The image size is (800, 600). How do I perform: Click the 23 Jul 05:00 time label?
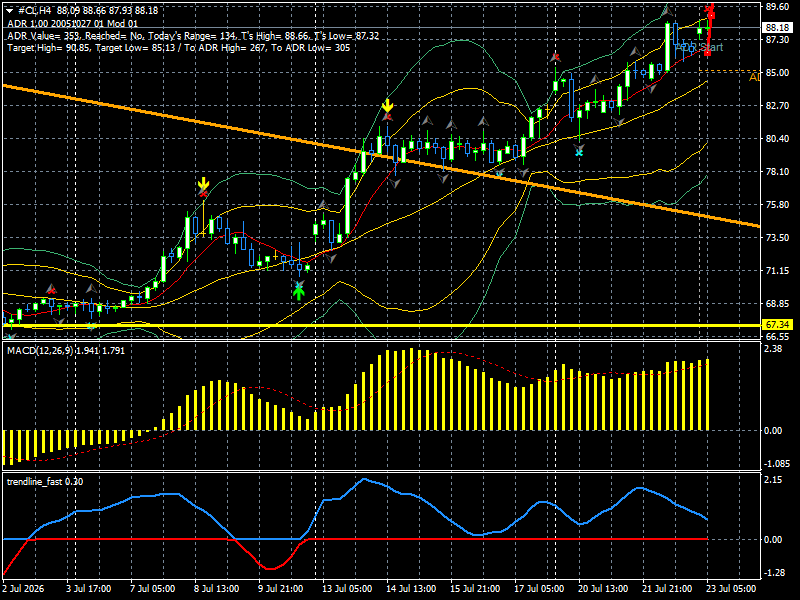click(731, 588)
